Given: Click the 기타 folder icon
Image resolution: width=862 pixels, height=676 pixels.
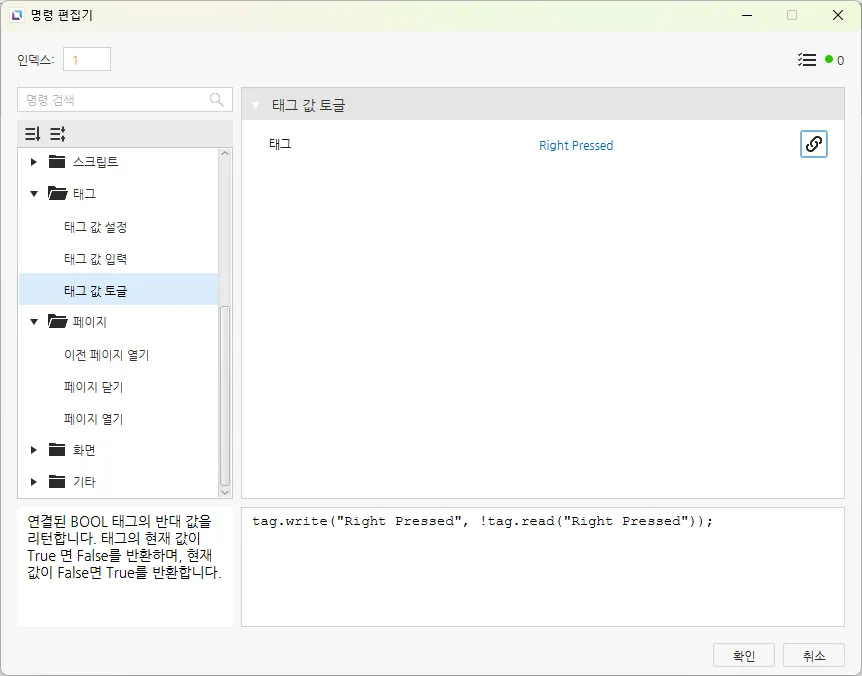Looking at the screenshot, I should click(57, 482).
